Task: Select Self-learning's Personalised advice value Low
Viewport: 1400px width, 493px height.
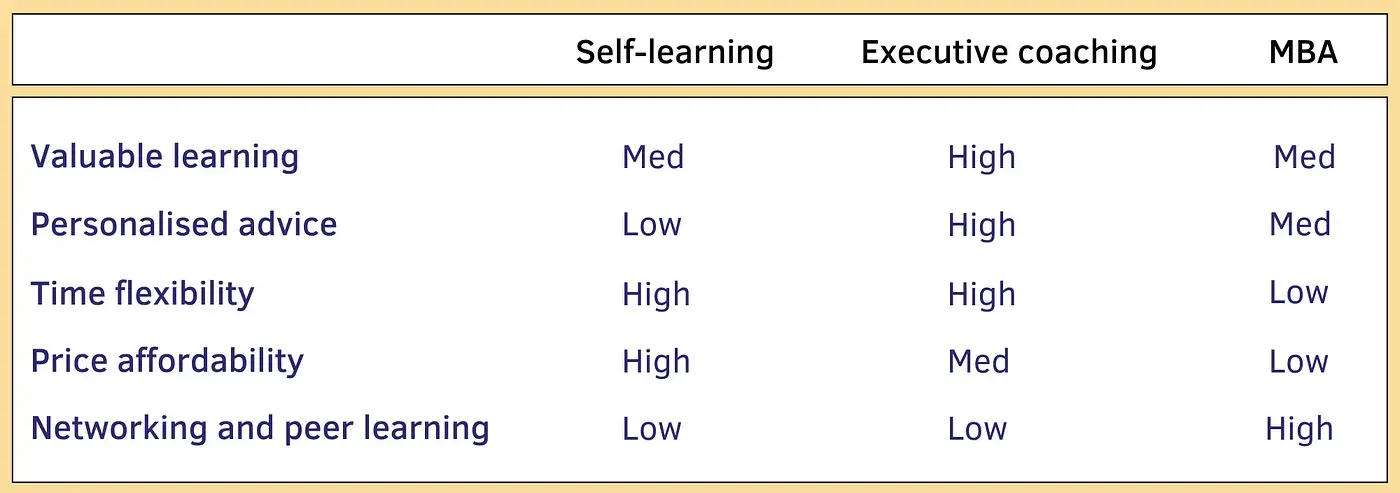Action: [x=652, y=224]
